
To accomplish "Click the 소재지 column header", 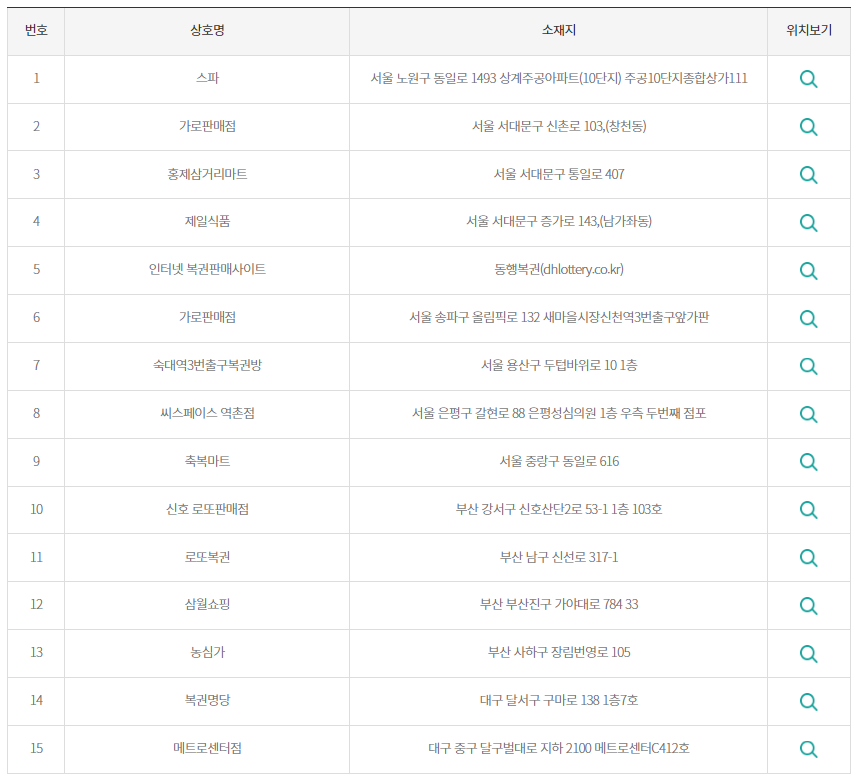I will tap(558, 31).
